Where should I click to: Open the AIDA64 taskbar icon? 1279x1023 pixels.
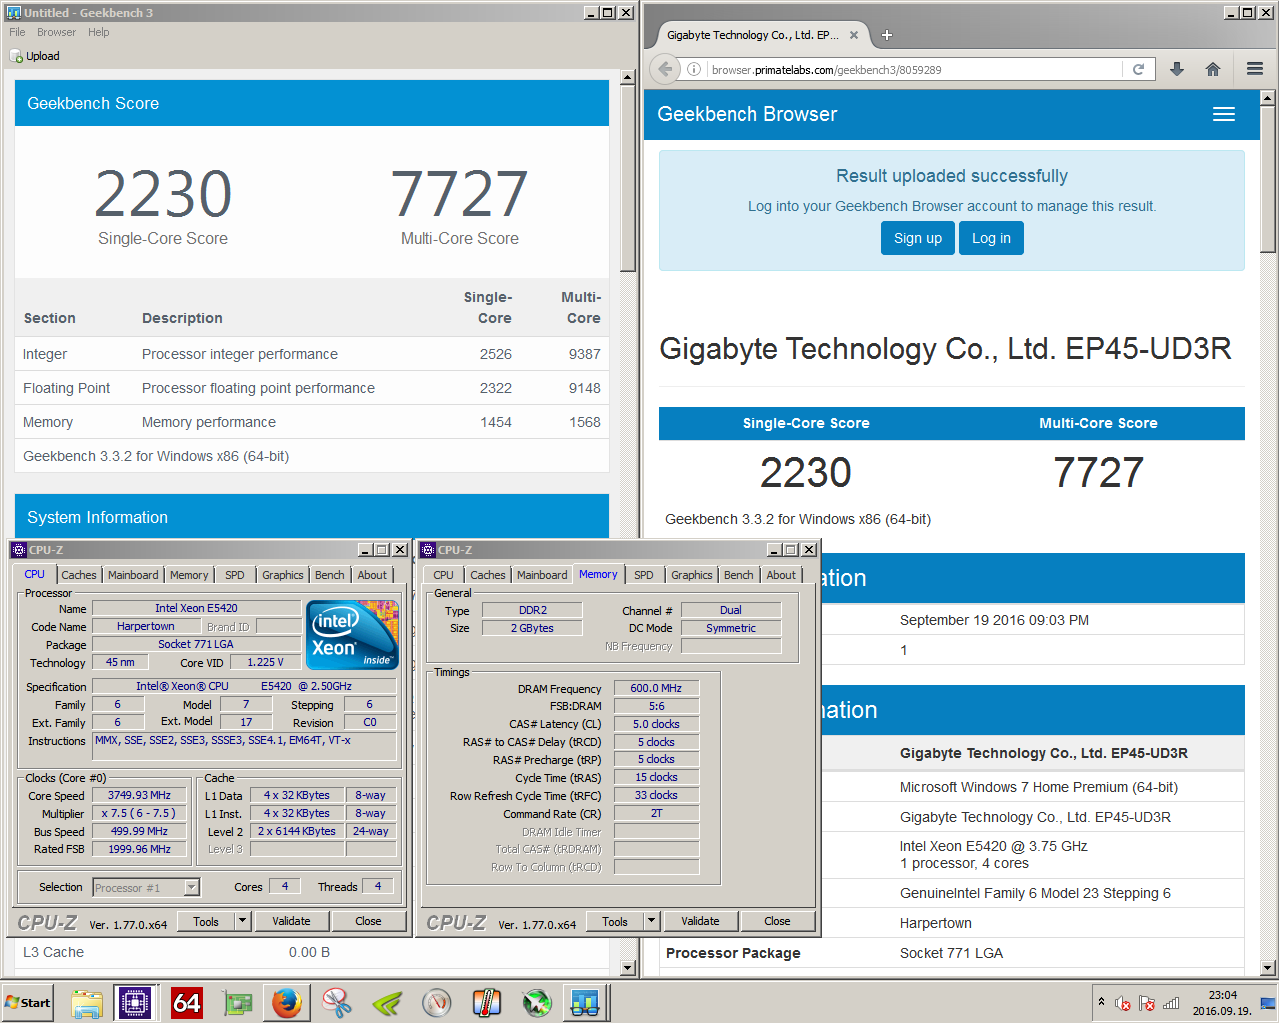(187, 1002)
